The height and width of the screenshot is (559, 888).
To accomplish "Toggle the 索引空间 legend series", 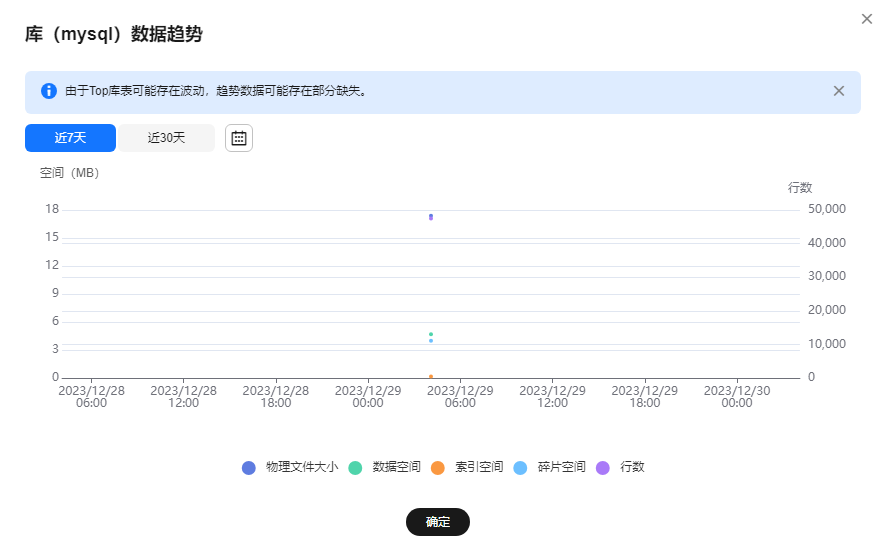I will point(467,467).
